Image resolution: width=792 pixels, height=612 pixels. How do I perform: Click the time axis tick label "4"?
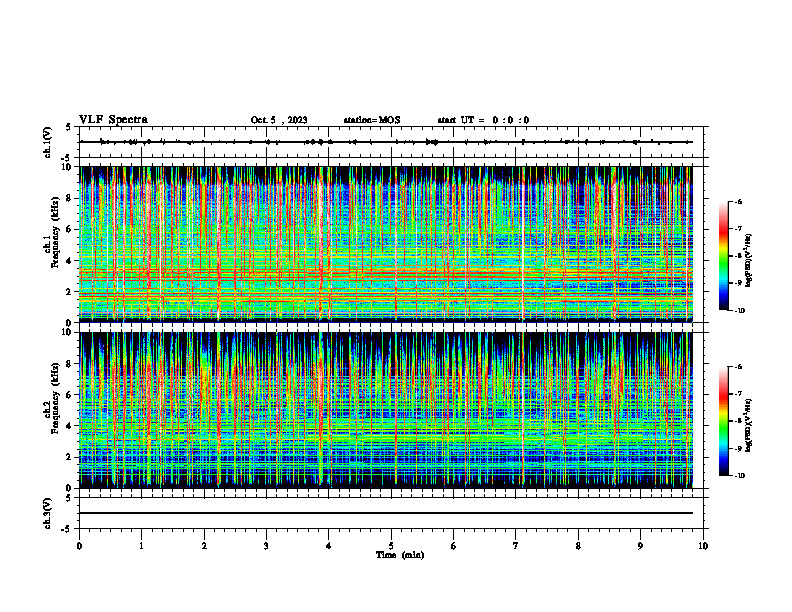click(329, 546)
